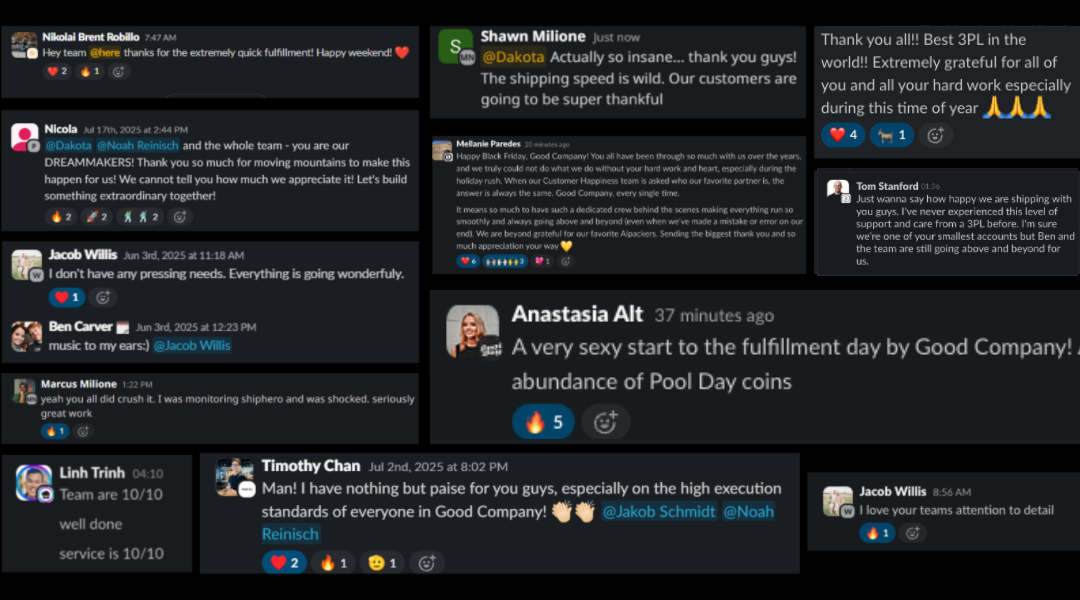The image size is (1080, 600).
Task: Toggle the goat emoji reaction on the thank-you message
Action: (891, 134)
